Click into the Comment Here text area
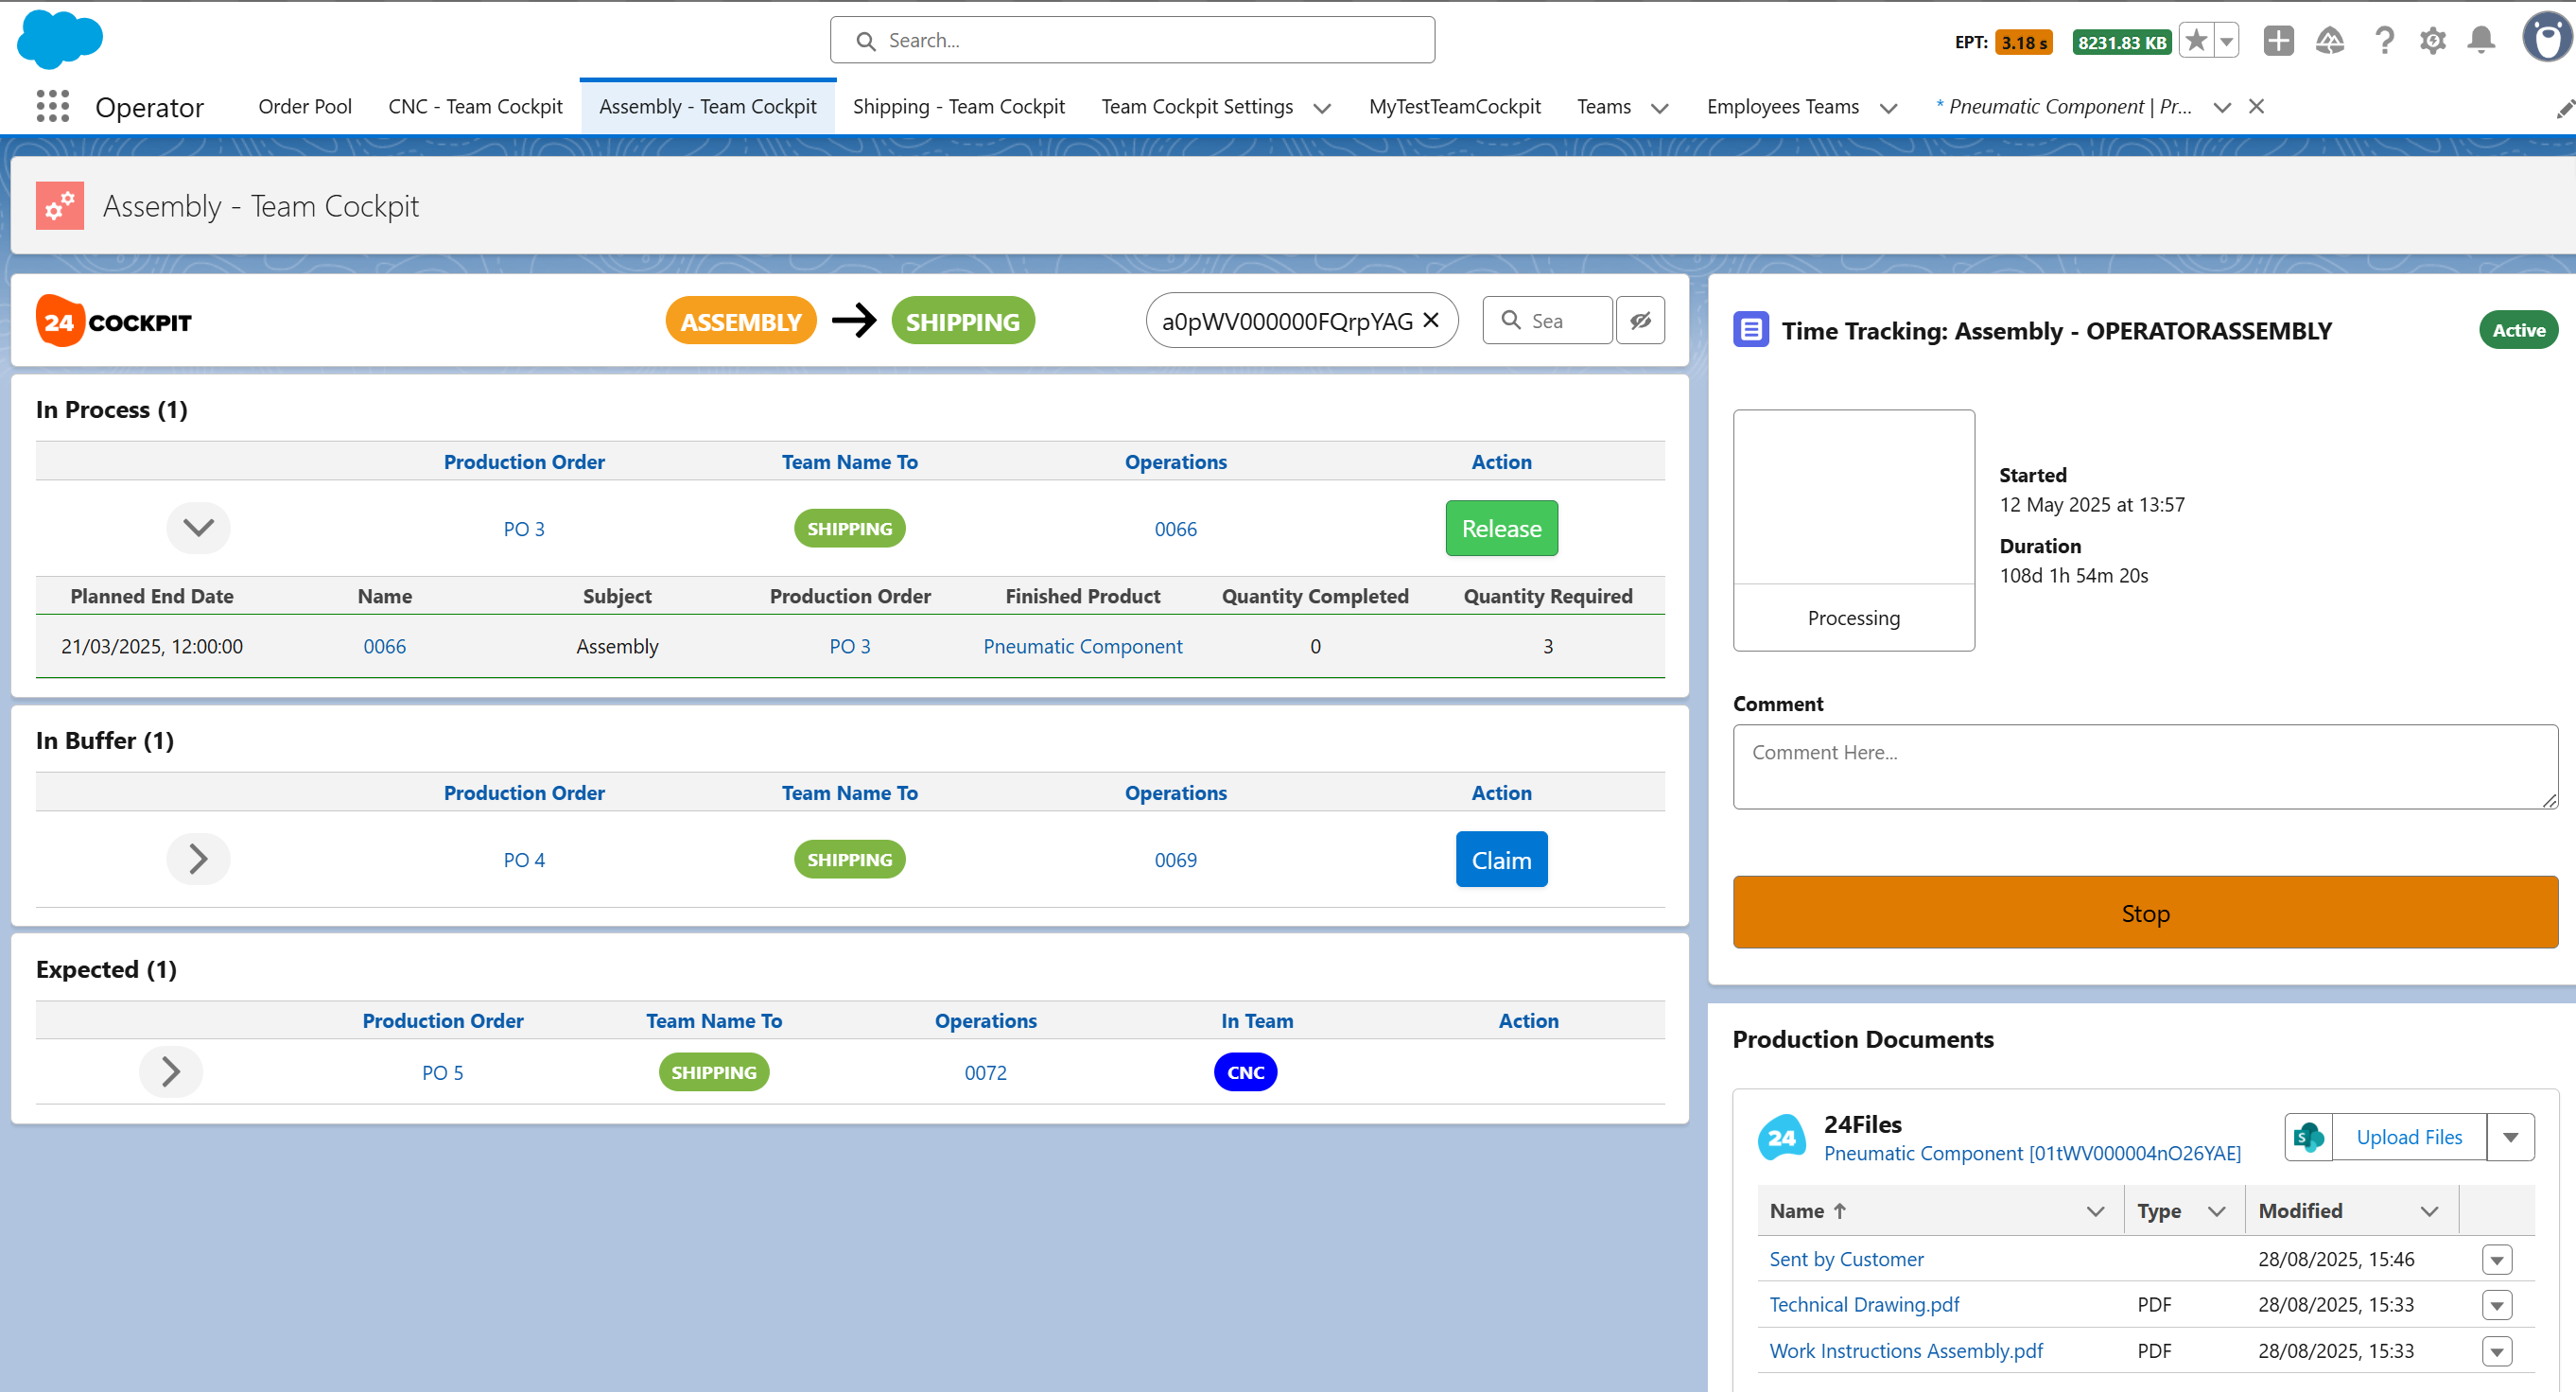The width and height of the screenshot is (2576, 1392). pyautogui.click(x=2145, y=767)
